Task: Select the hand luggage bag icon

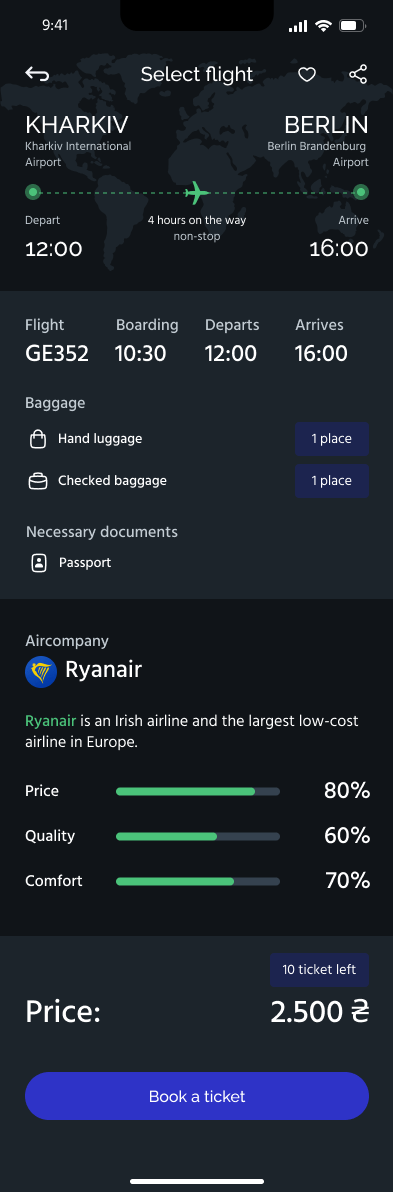Action: tap(37, 439)
